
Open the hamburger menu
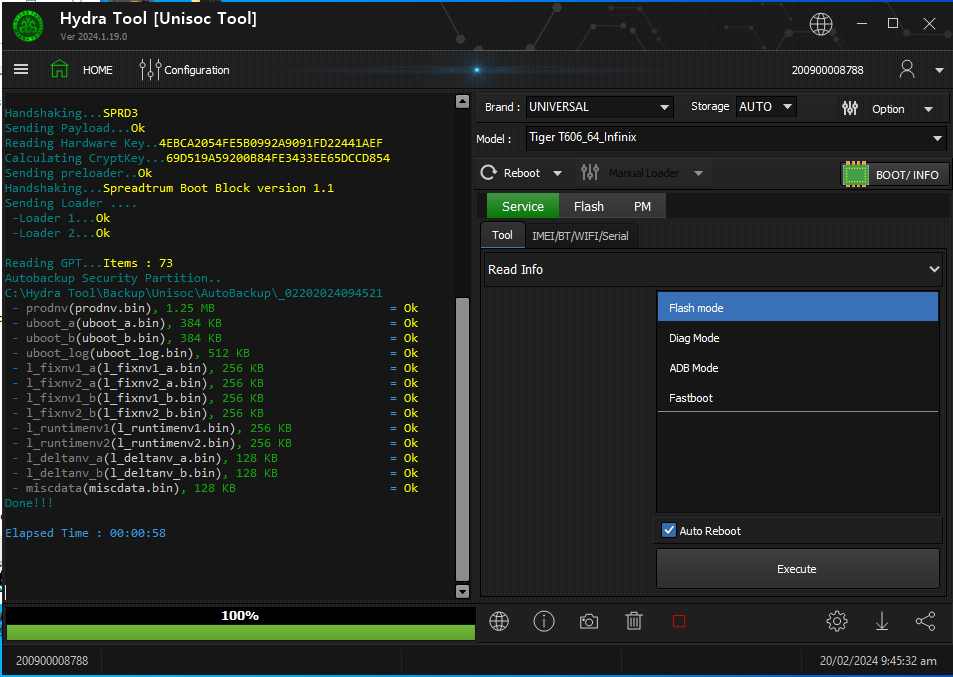21,69
